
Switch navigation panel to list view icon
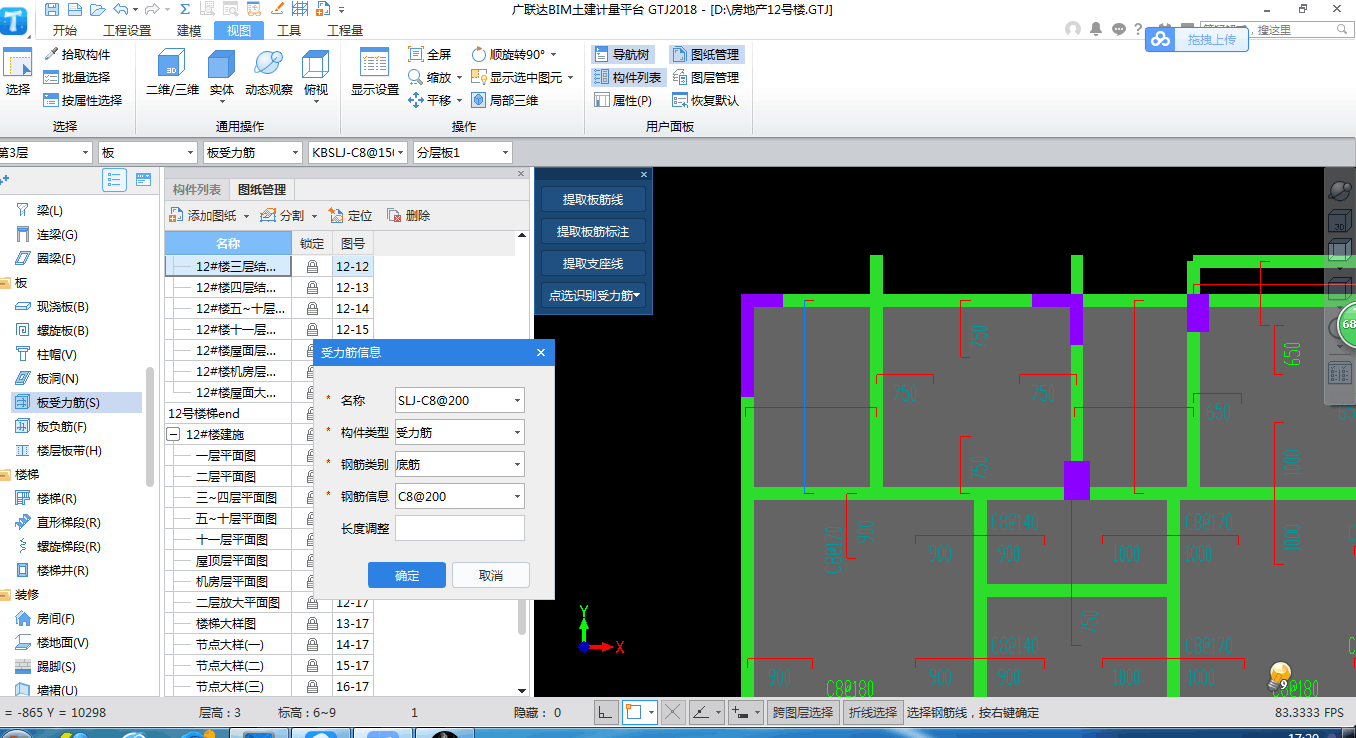coord(114,180)
